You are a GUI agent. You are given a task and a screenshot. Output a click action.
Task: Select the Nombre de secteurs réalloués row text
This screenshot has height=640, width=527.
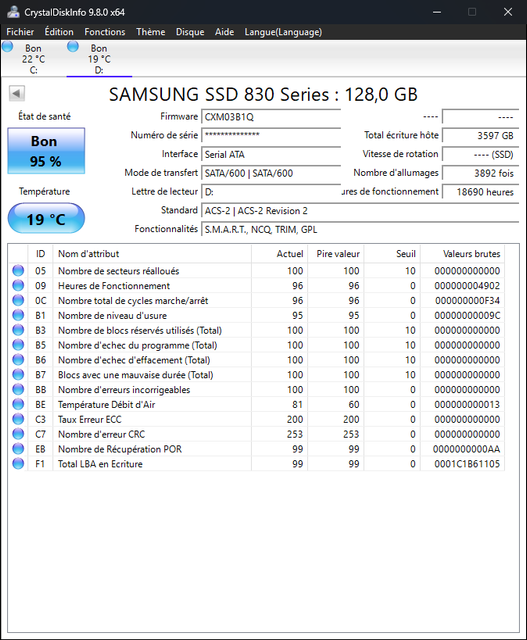[118, 271]
